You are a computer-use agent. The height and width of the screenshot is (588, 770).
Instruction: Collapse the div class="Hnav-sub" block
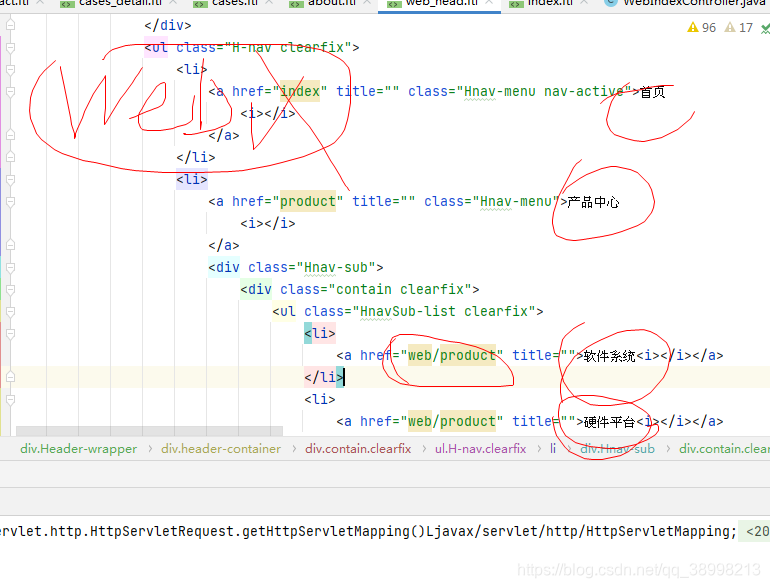point(10,268)
